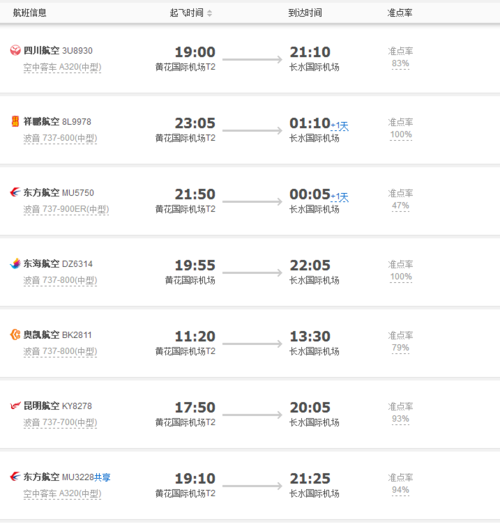
Task: Select the 19:55 Donghai Airlines flight row
Action: coord(250,272)
